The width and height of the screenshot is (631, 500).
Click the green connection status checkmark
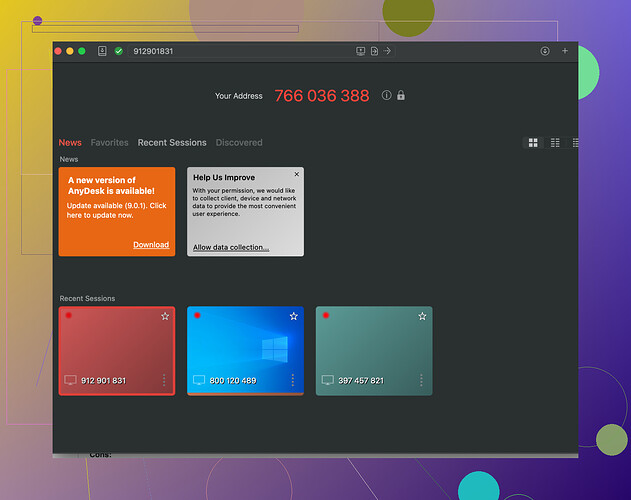tap(119, 51)
